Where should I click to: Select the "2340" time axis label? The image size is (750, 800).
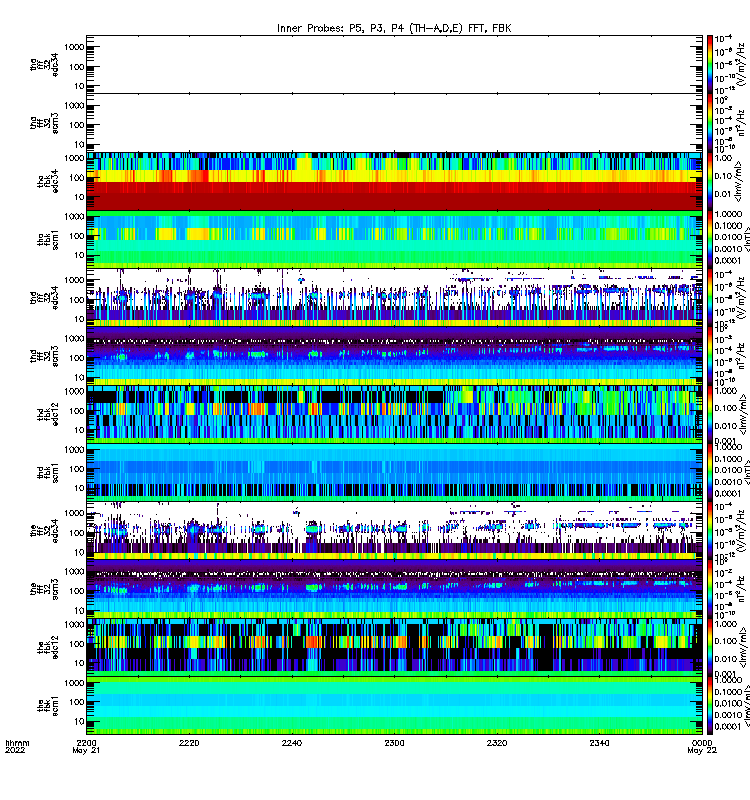coord(599,743)
